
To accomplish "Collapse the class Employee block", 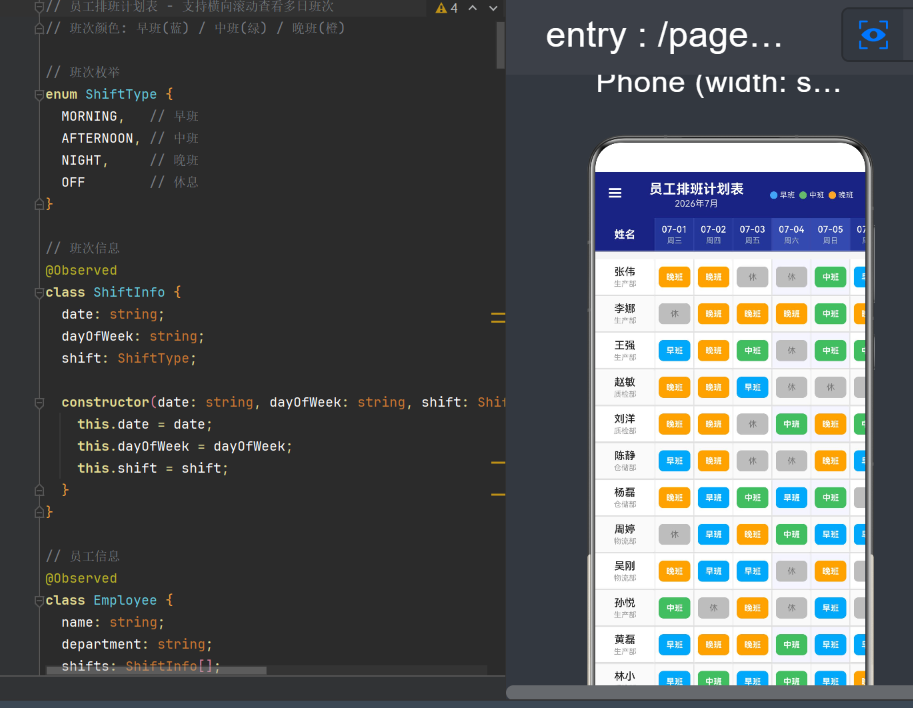I will coord(39,600).
